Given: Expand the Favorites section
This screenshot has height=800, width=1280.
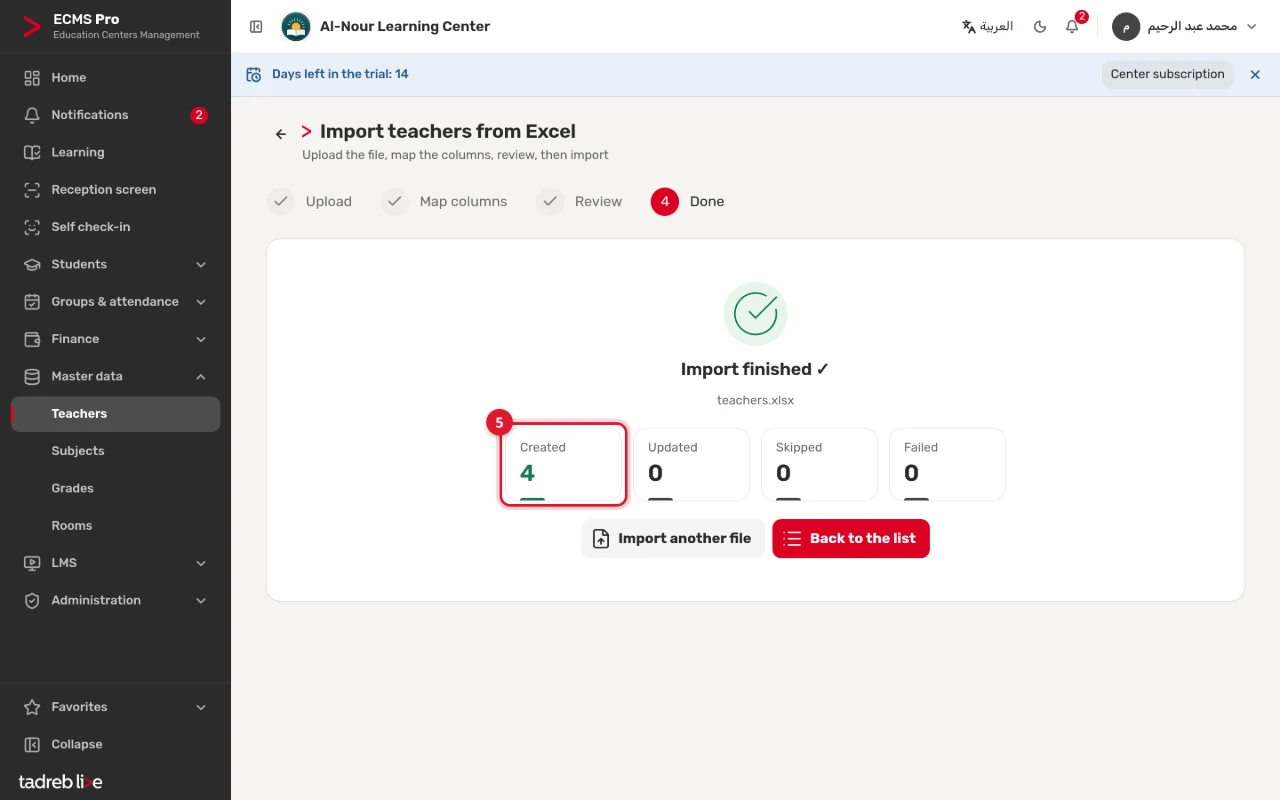Looking at the screenshot, I should pos(116,707).
